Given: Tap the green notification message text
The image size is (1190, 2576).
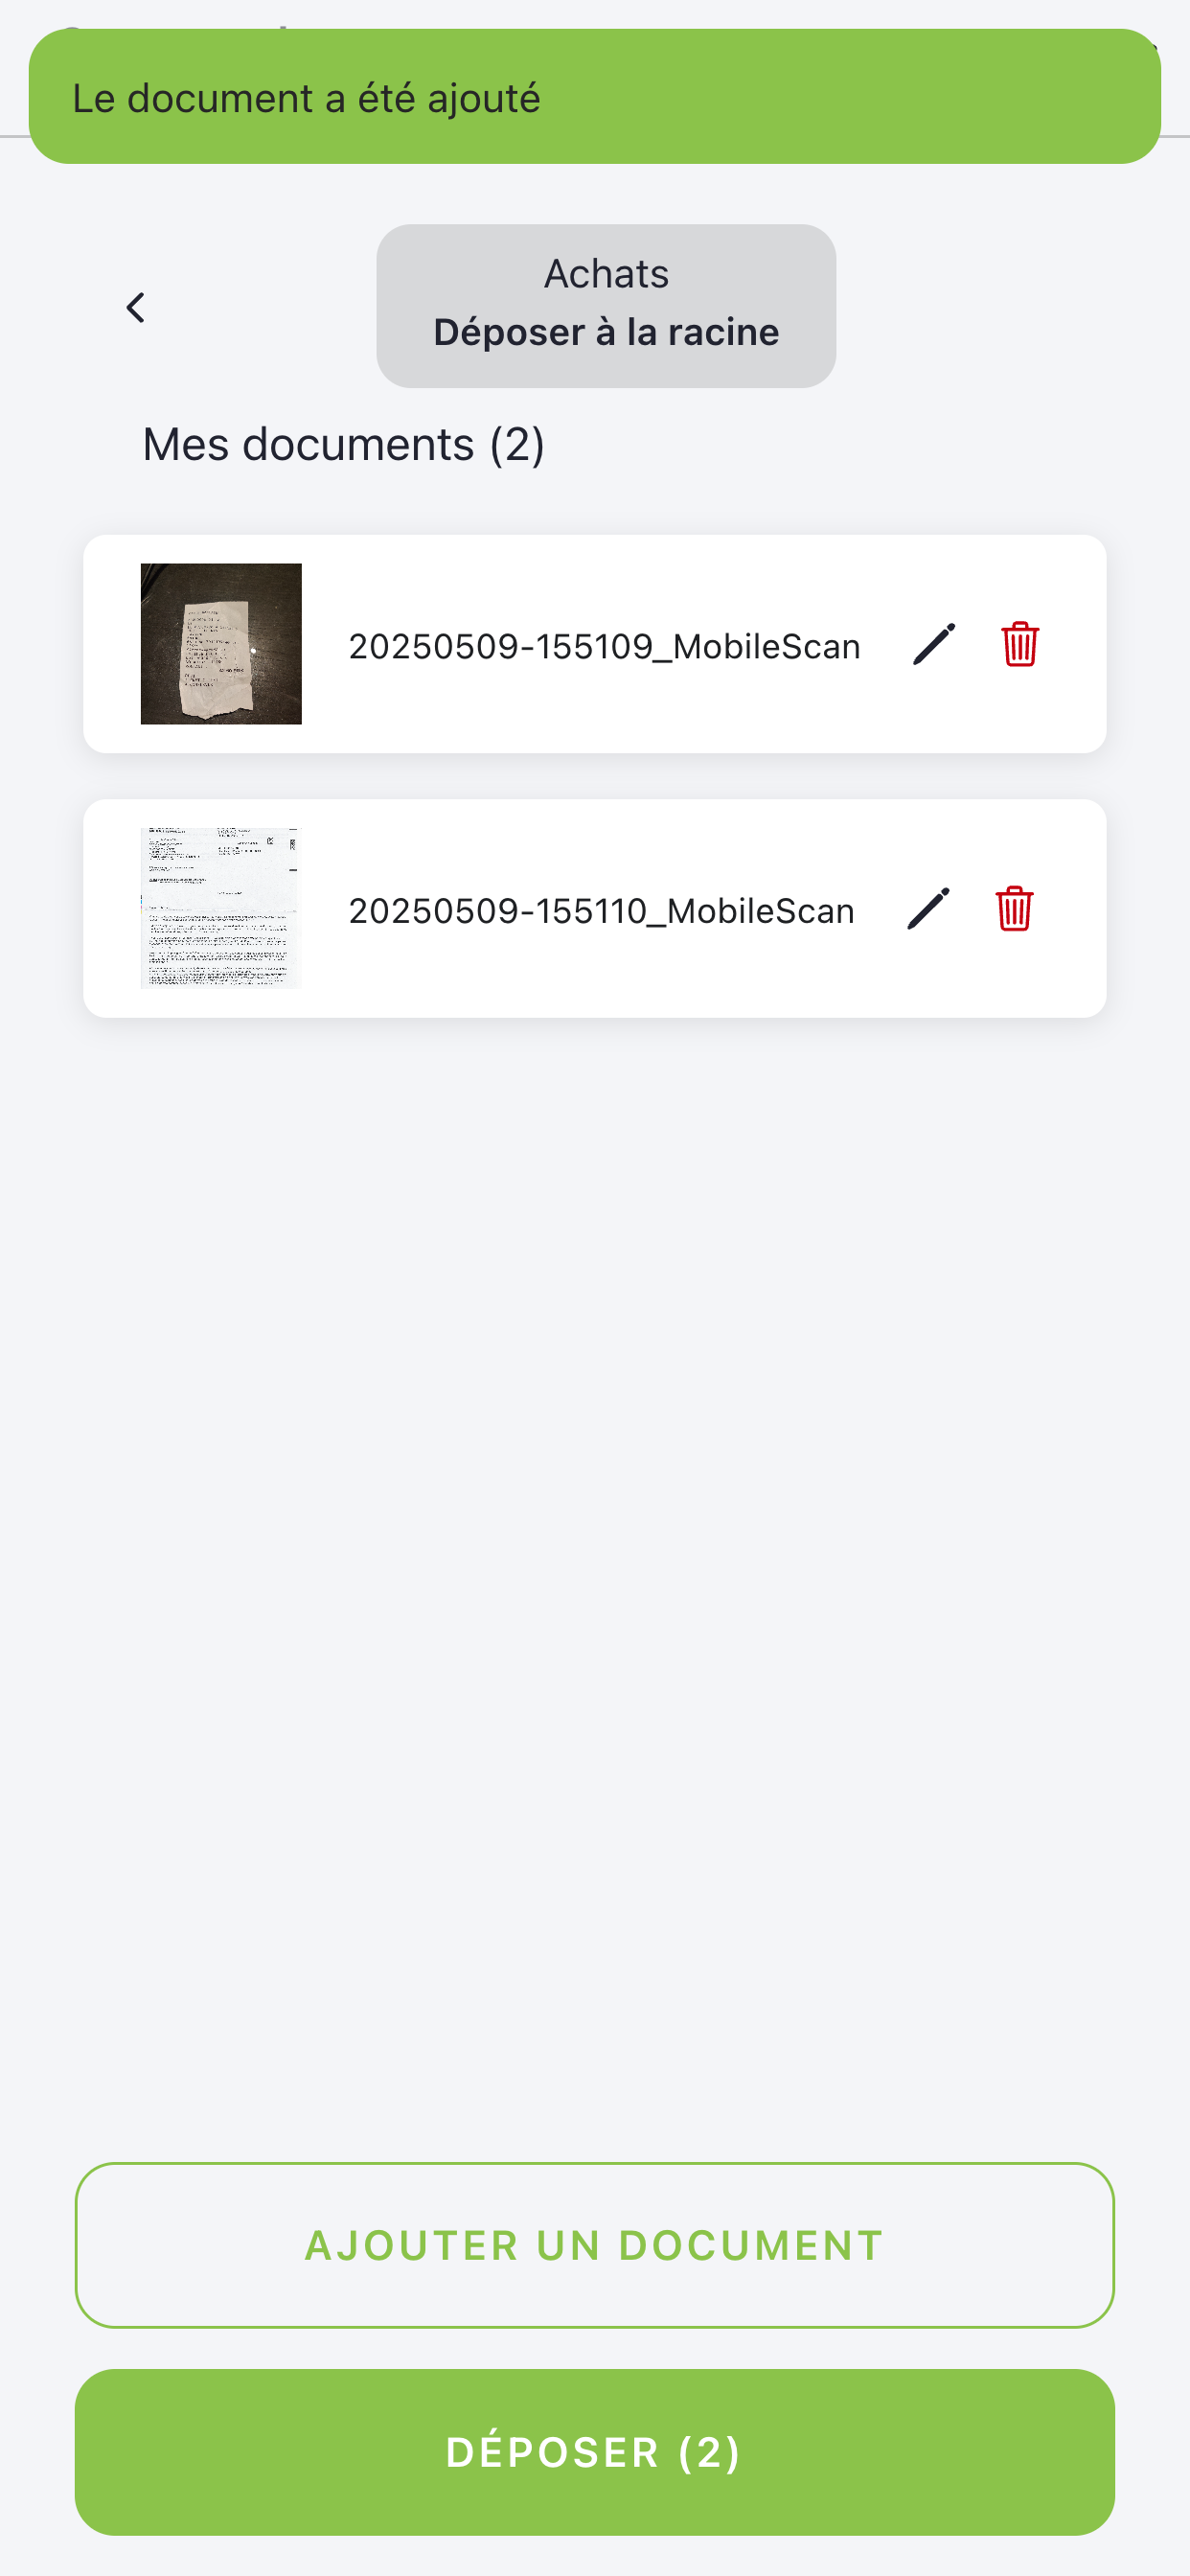Looking at the screenshot, I should click(x=306, y=98).
